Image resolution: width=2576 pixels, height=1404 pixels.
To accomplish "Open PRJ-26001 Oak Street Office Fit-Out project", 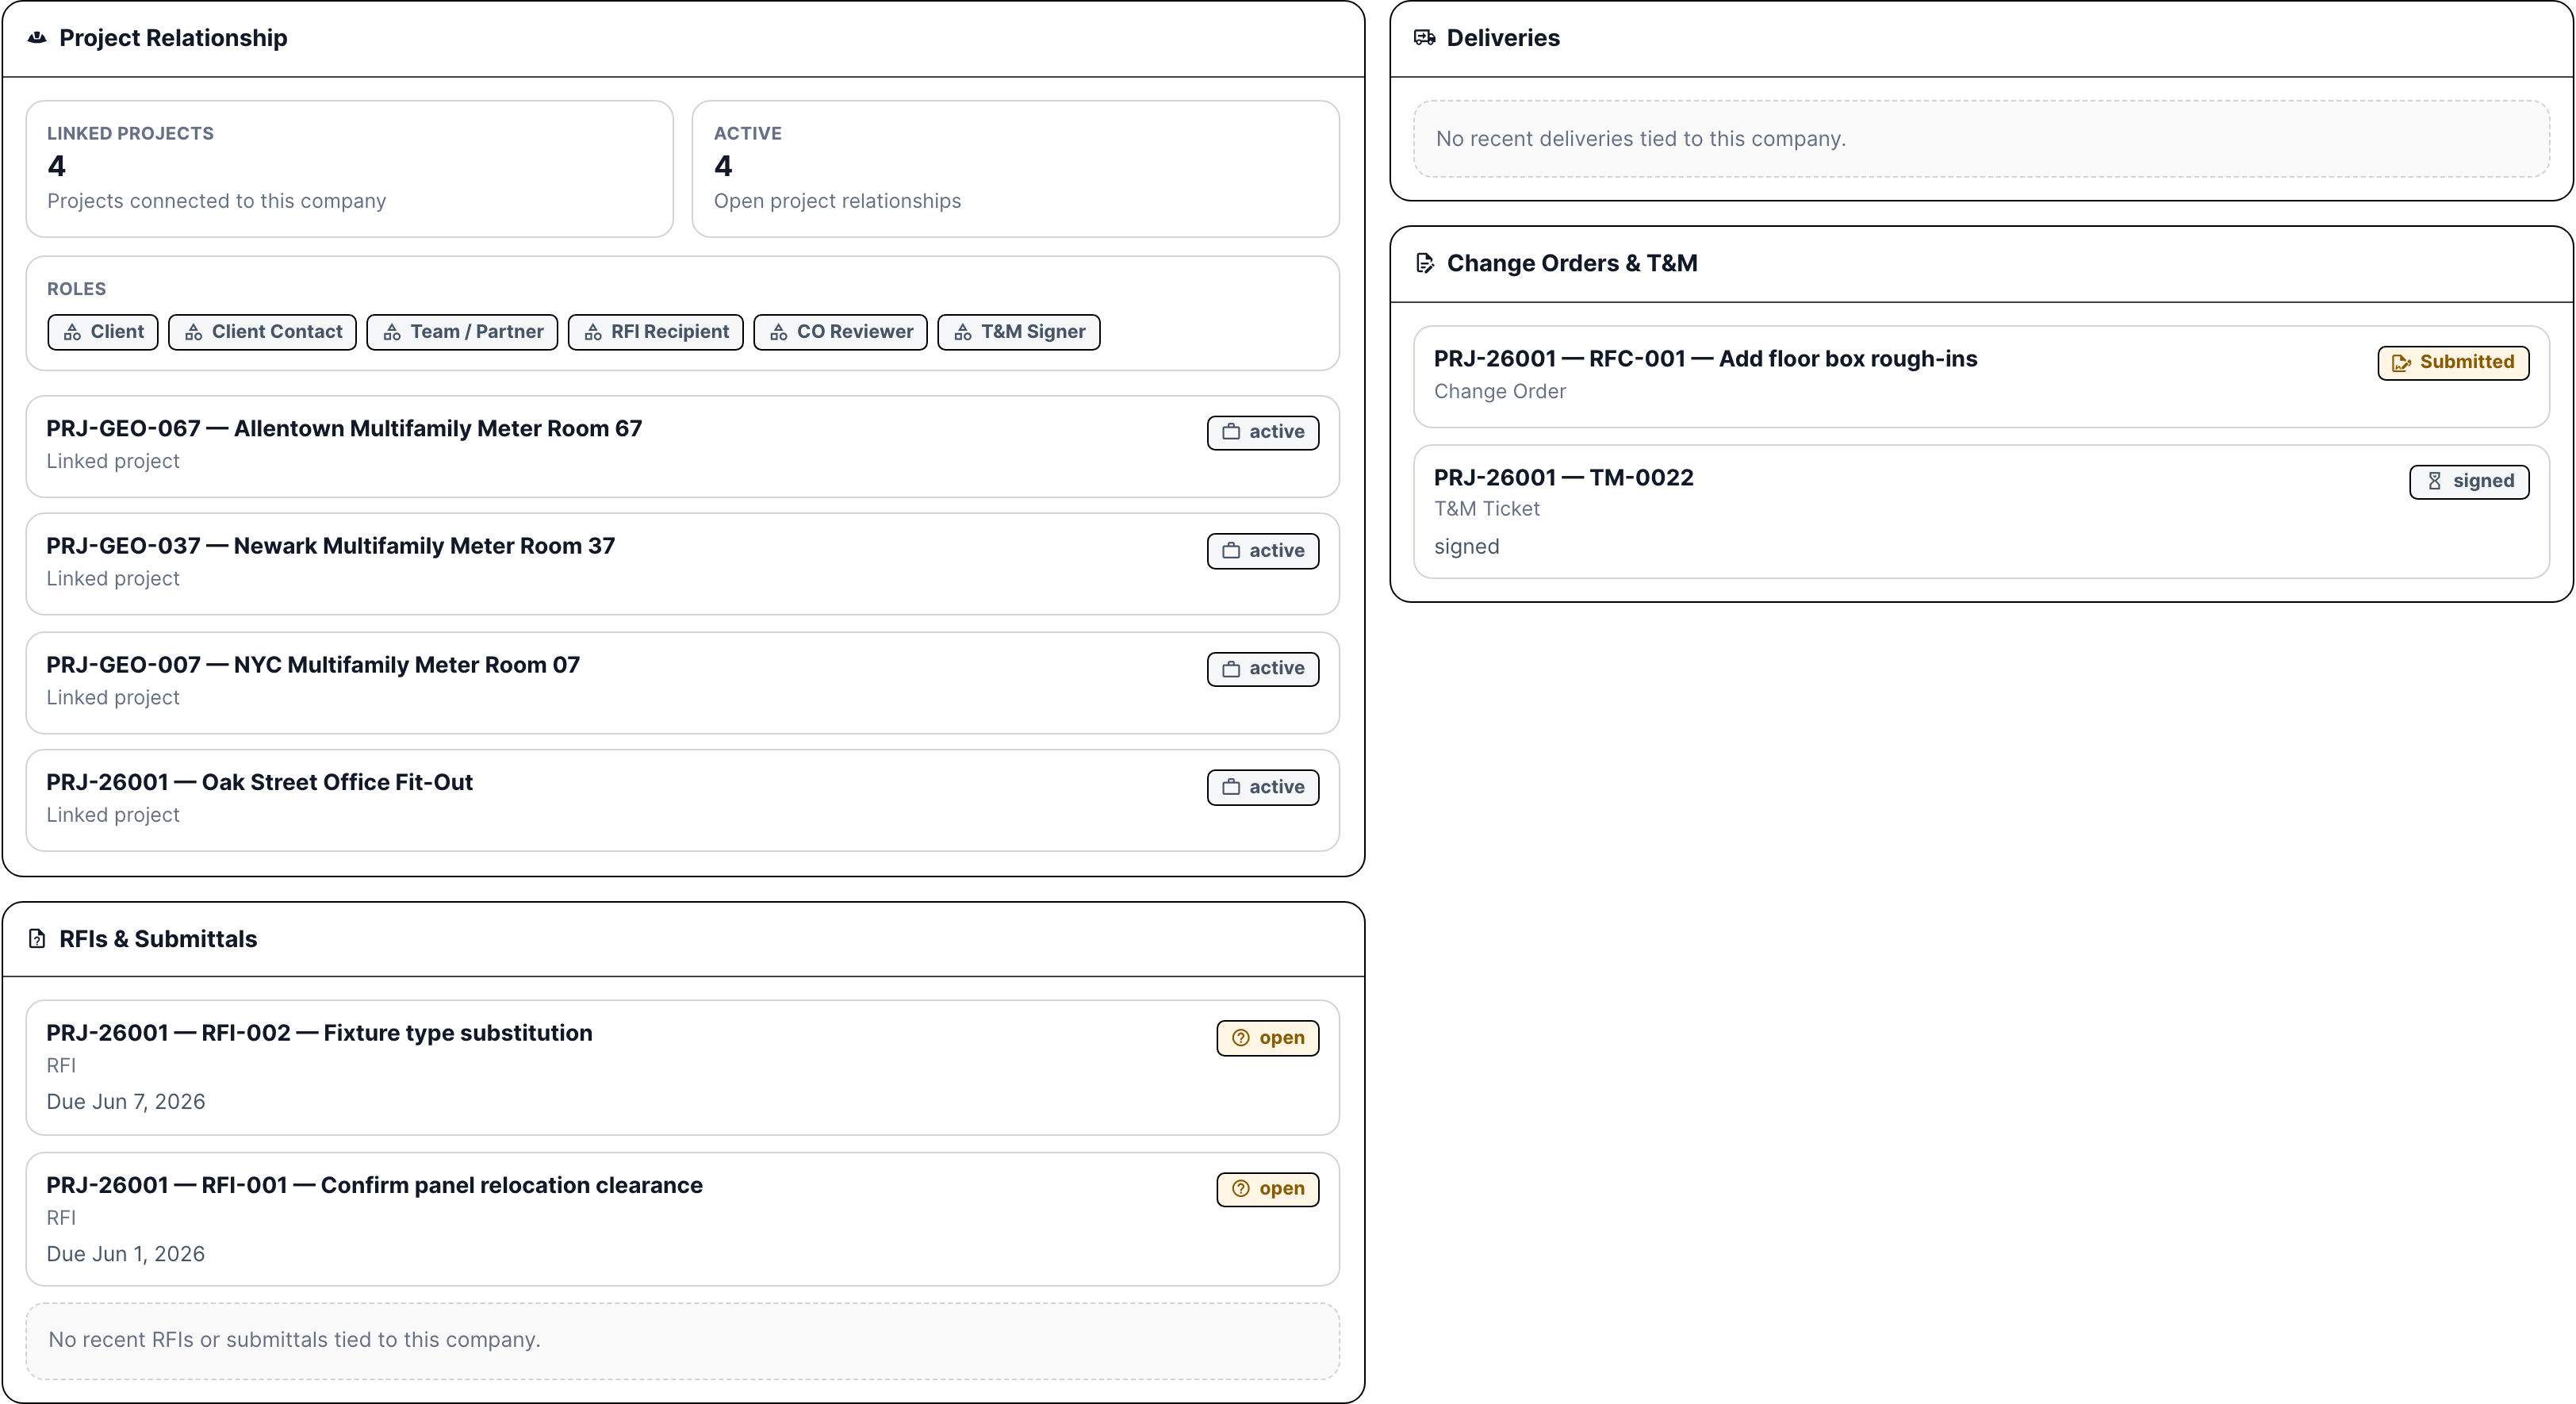I will (683, 800).
